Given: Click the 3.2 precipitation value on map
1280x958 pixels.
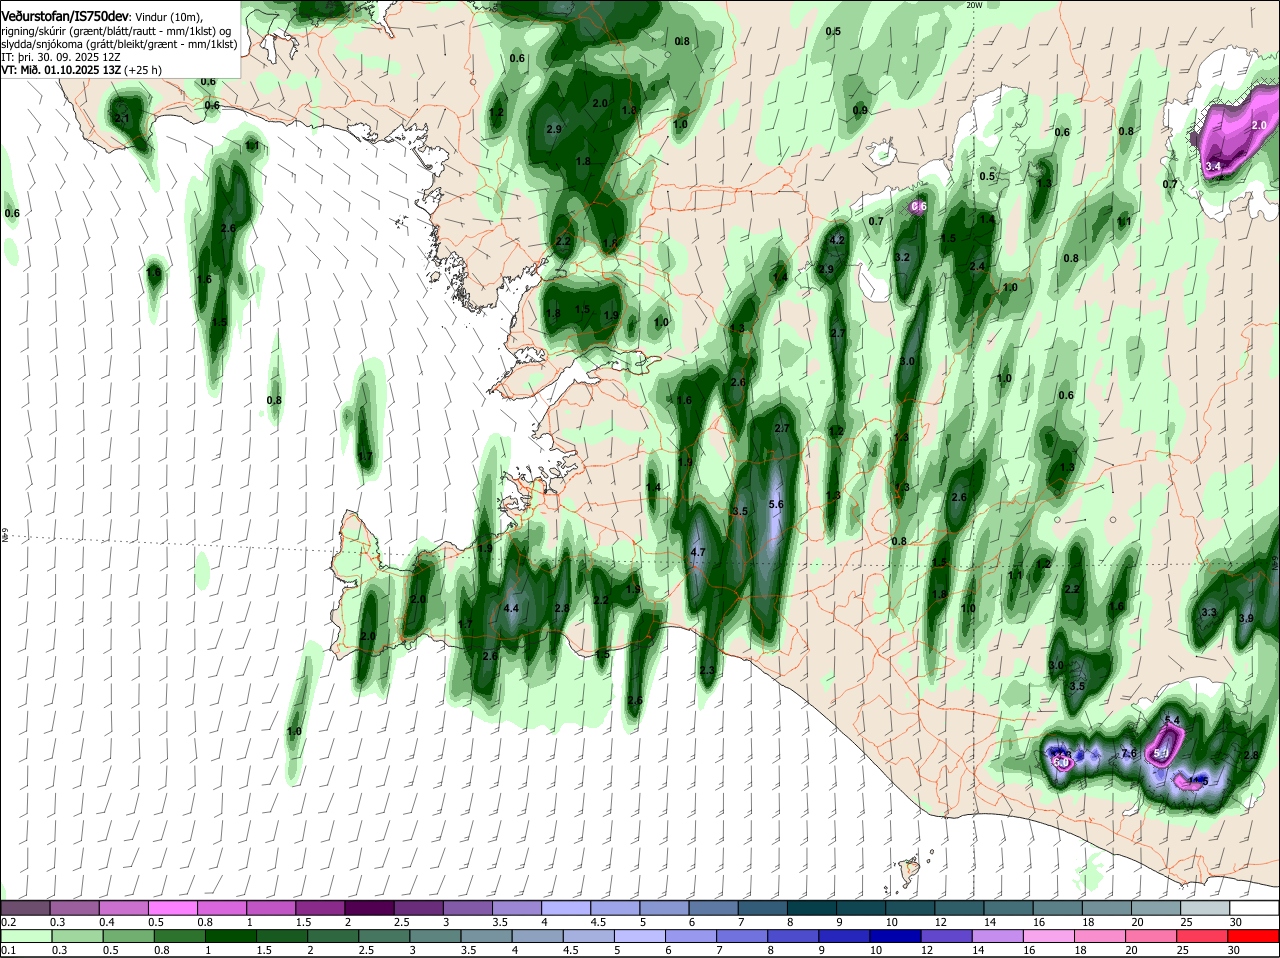Looking at the screenshot, I should (902, 257).
